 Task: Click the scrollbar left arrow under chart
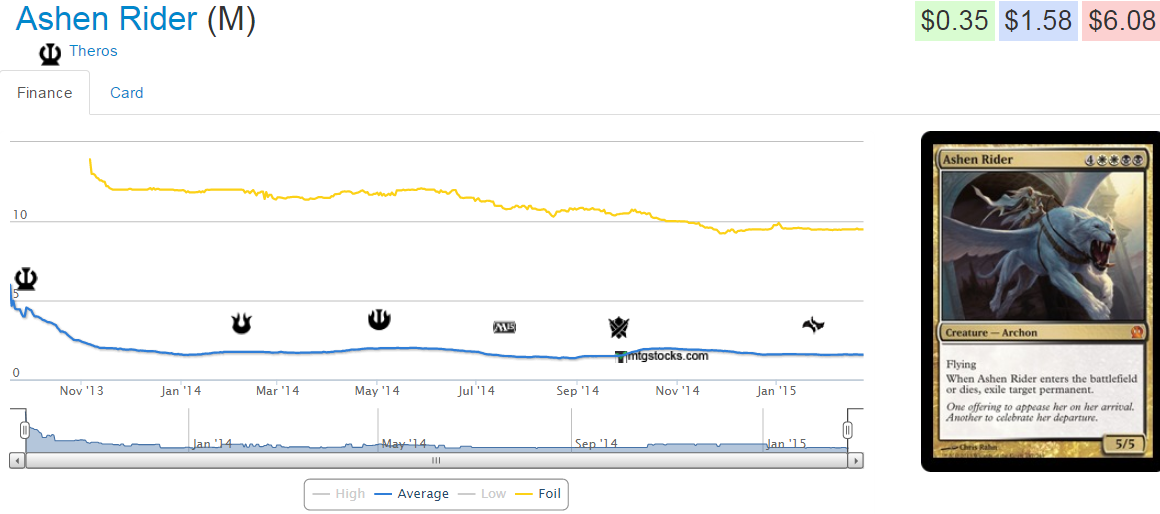[17, 460]
